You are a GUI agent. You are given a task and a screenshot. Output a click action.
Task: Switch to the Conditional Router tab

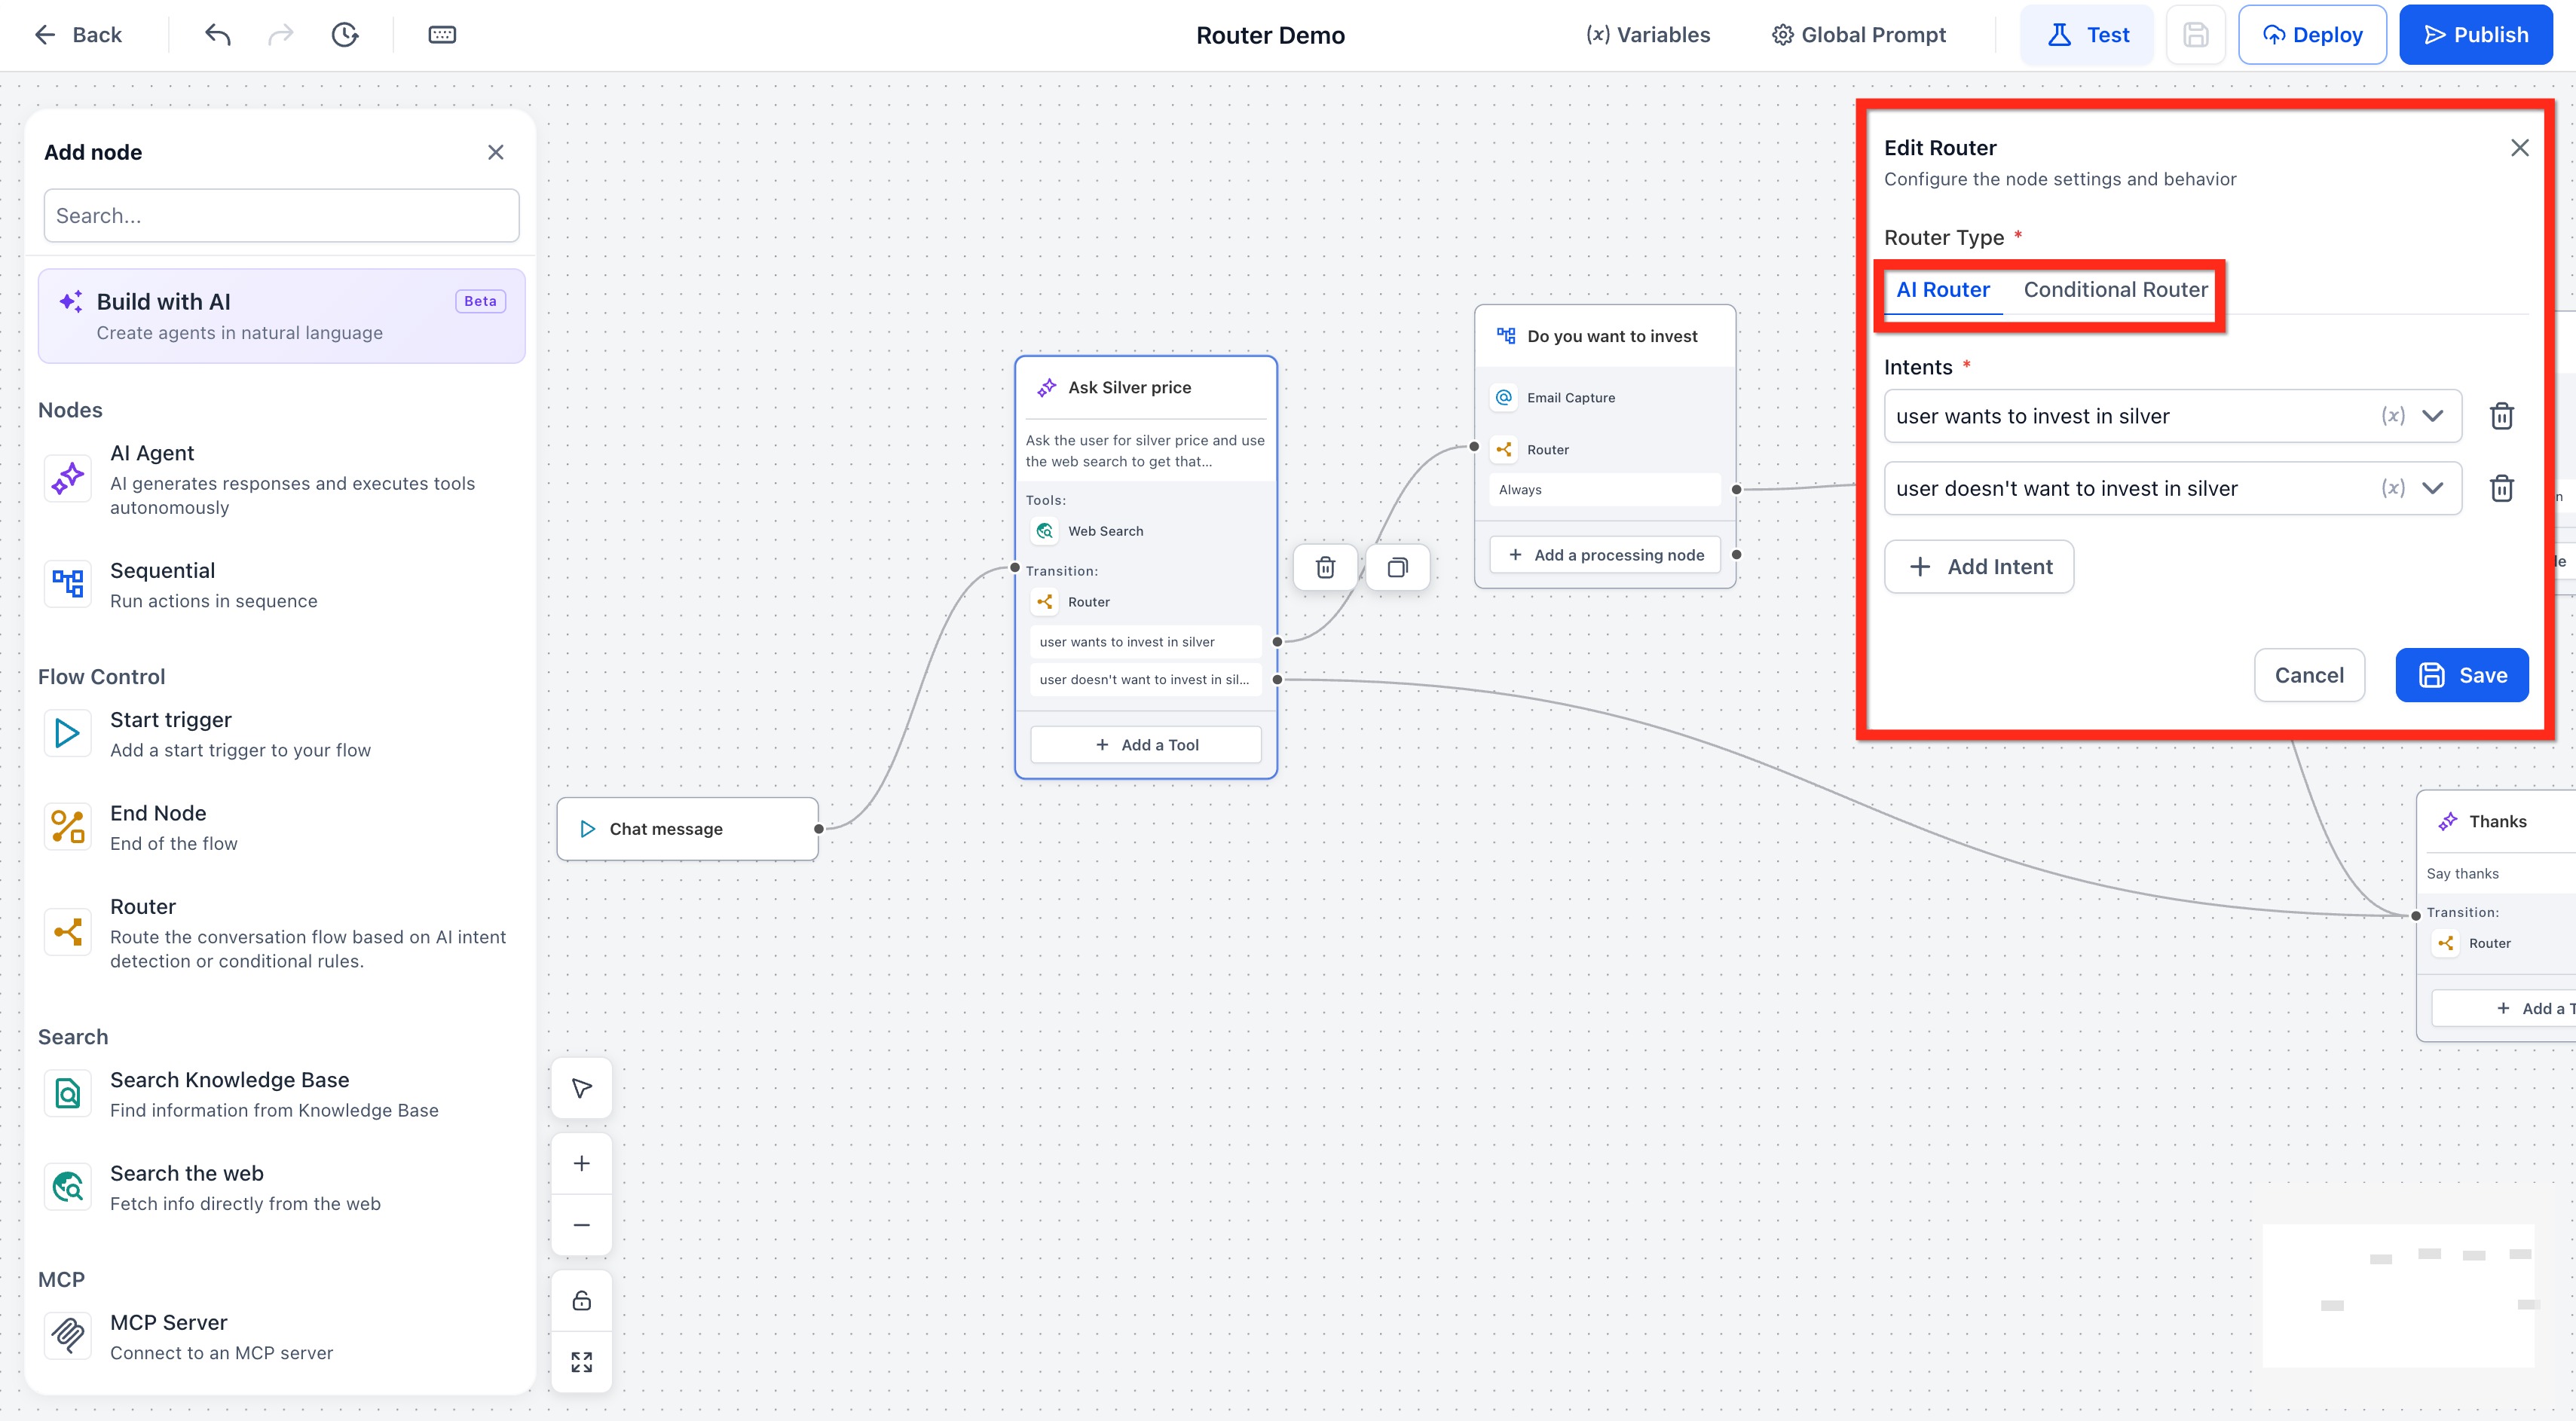(x=2115, y=290)
